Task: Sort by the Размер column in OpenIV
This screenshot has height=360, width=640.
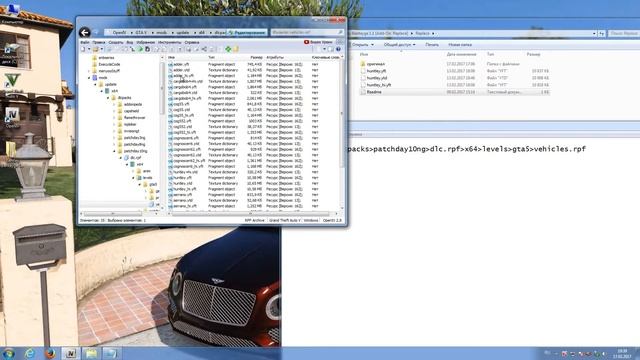Action: pos(256,58)
